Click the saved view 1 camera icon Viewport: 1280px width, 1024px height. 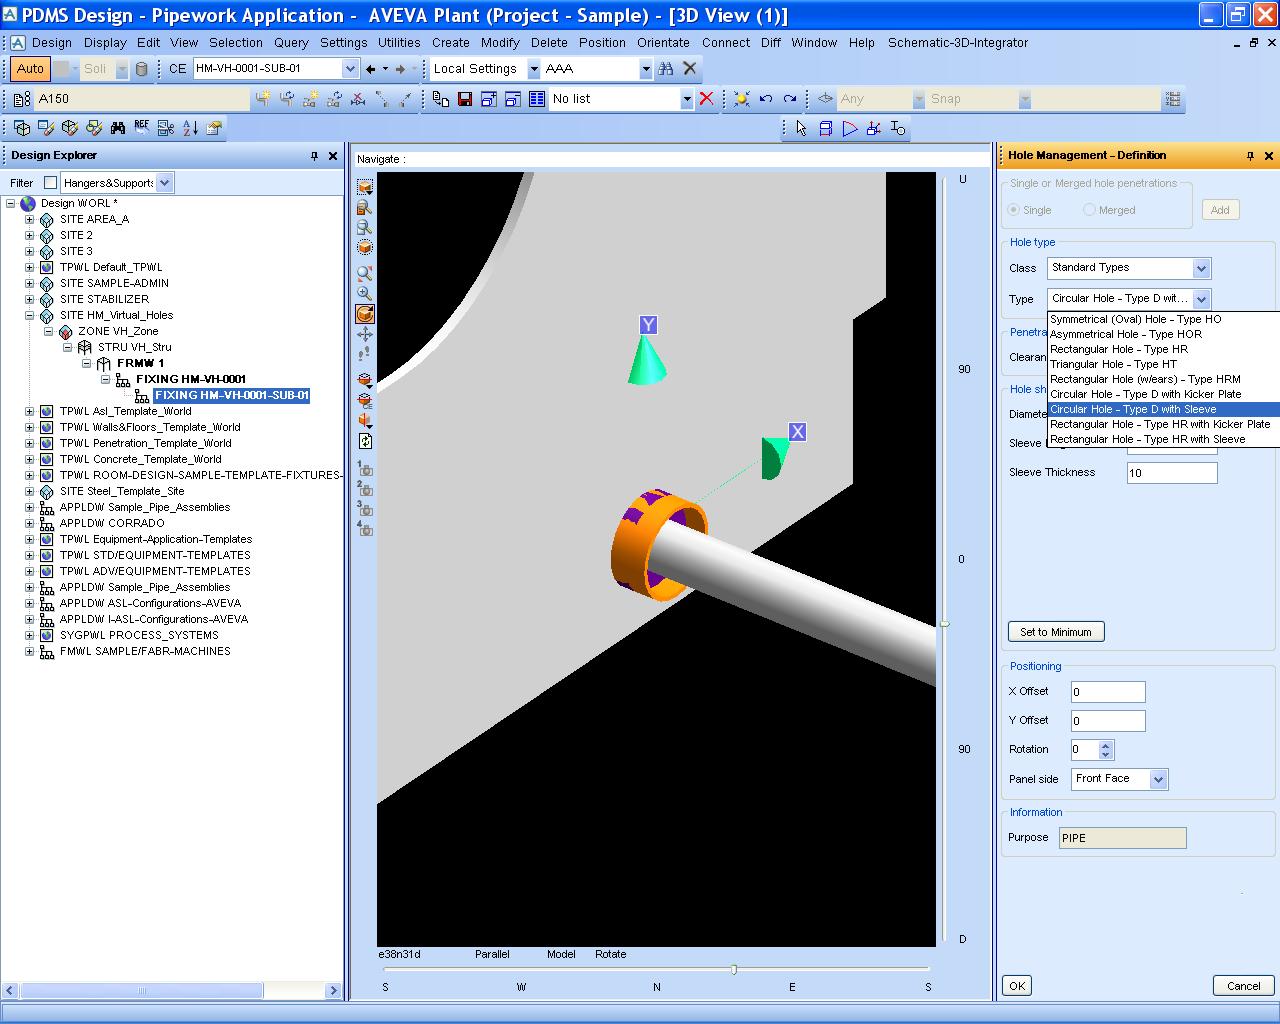[x=365, y=469]
